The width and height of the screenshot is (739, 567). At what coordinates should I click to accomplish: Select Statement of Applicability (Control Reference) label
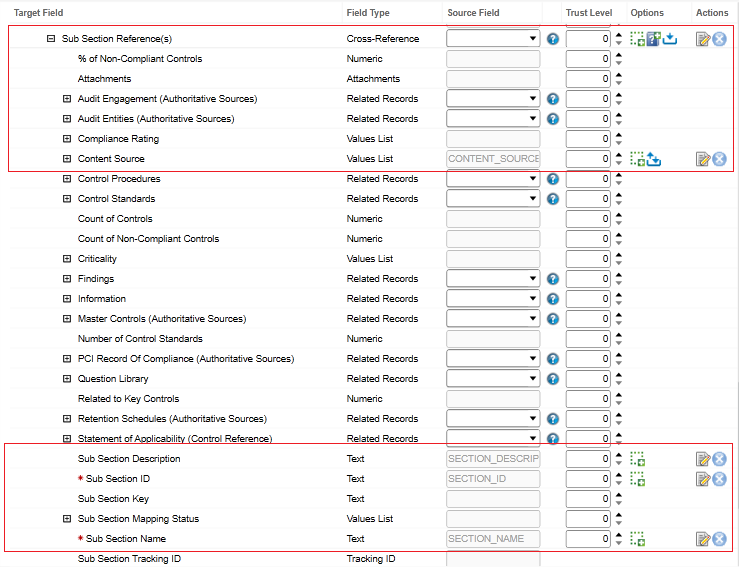175,439
